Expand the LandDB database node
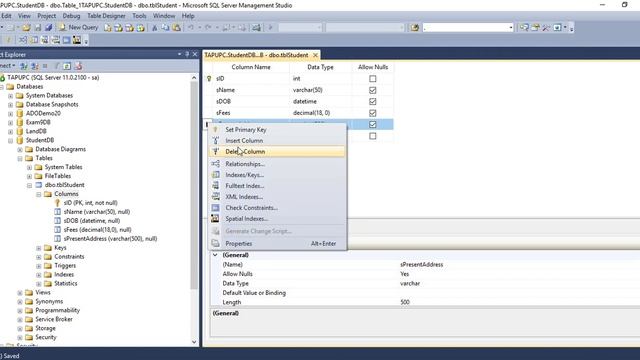Screen dimensions: 640x360 pos(11,132)
